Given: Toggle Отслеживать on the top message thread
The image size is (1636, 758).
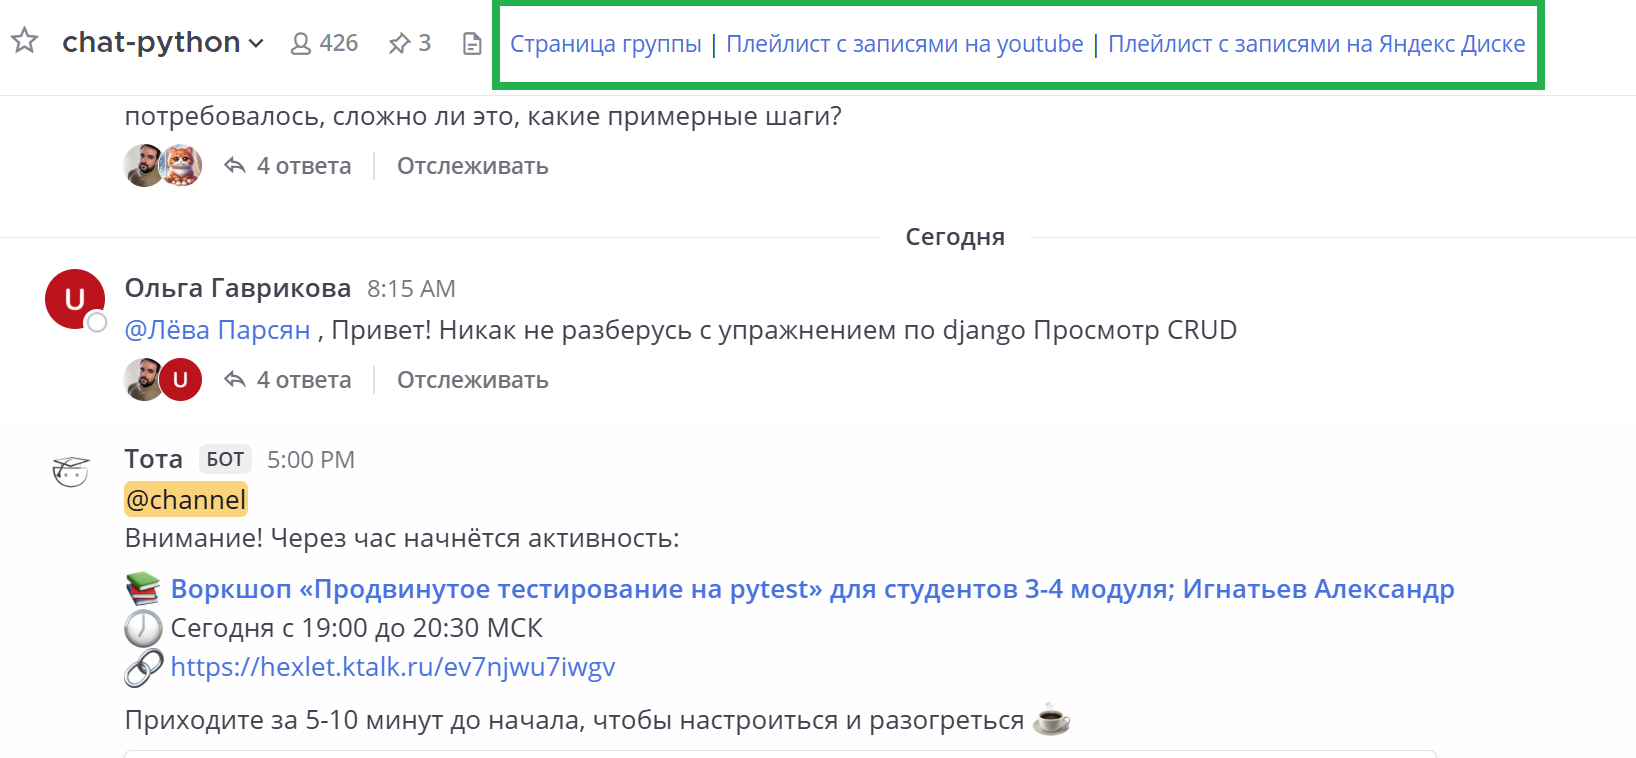Looking at the screenshot, I should click(472, 166).
